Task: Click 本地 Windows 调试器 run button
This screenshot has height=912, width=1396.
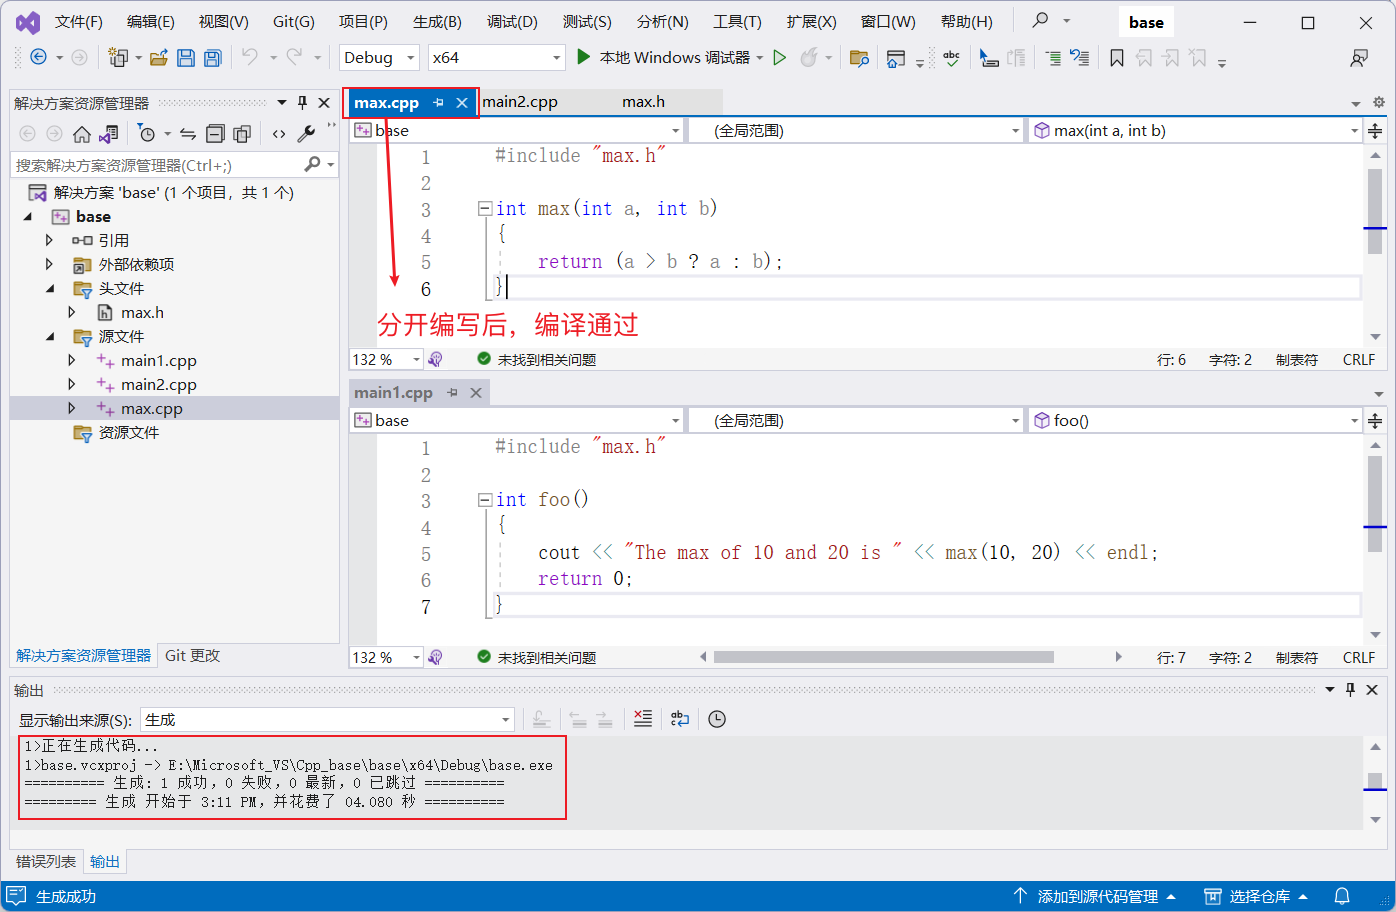Action: pyautogui.click(x=663, y=58)
